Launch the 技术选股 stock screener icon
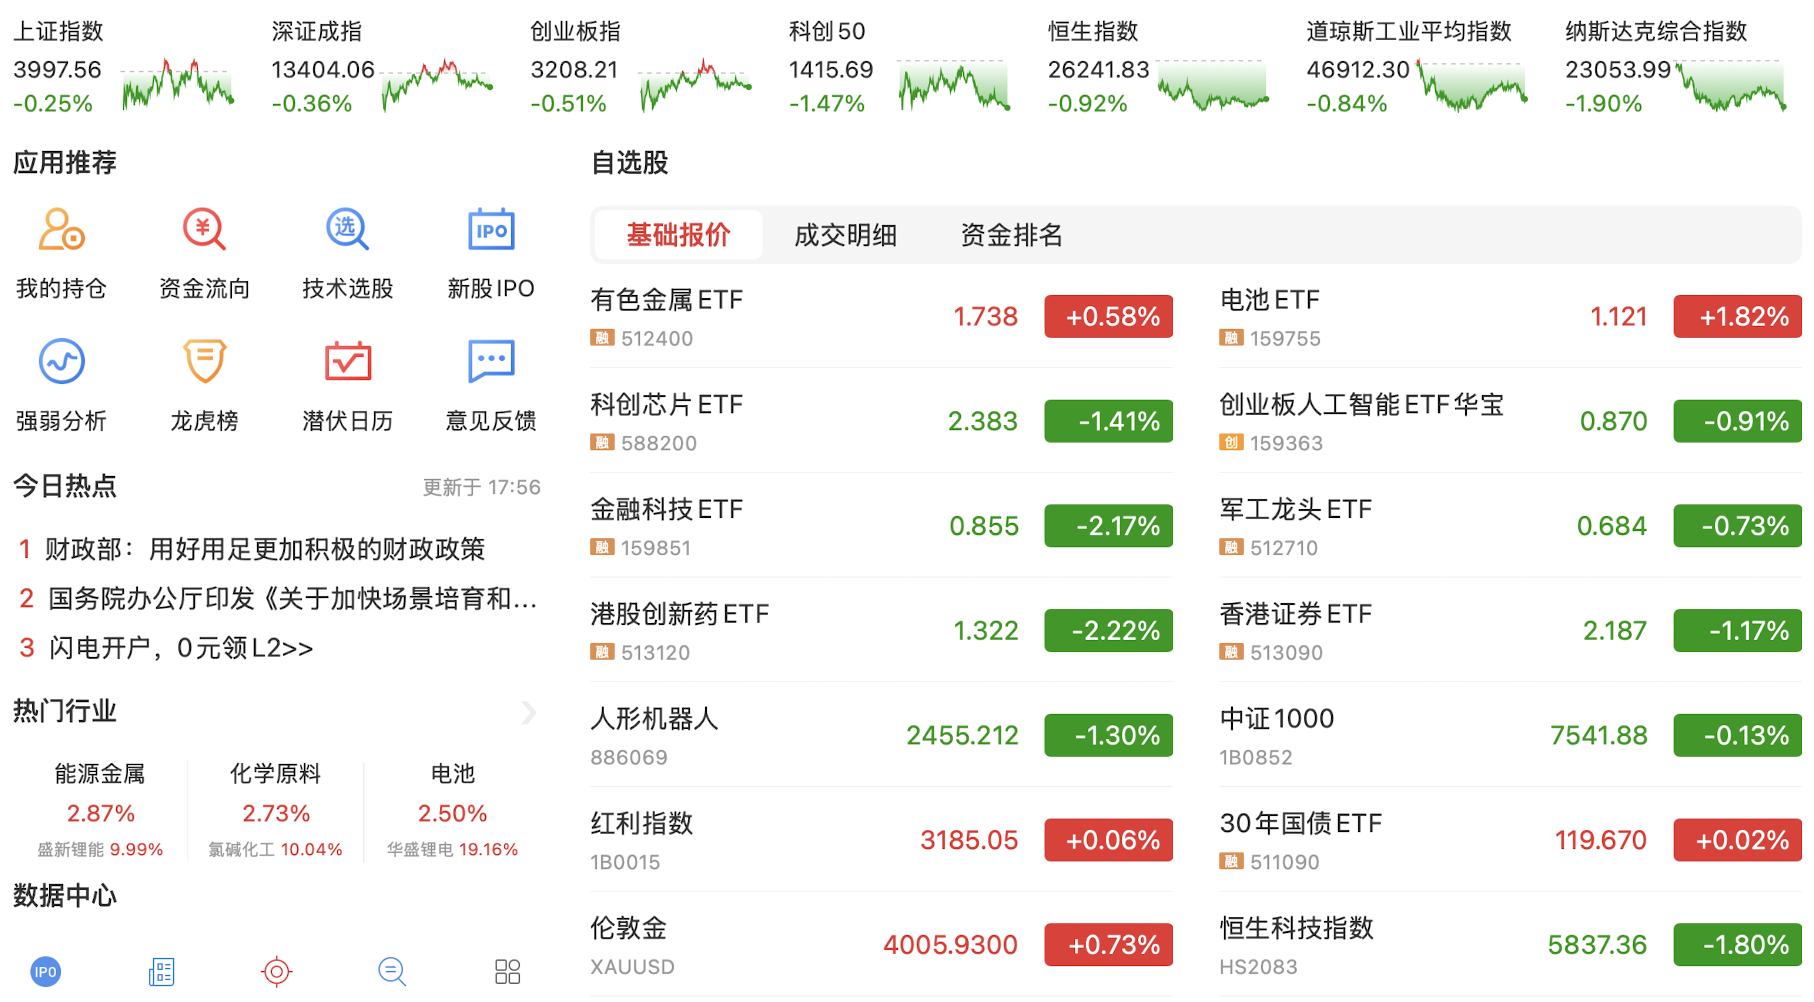The height and width of the screenshot is (1002, 1814). click(x=347, y=230)
